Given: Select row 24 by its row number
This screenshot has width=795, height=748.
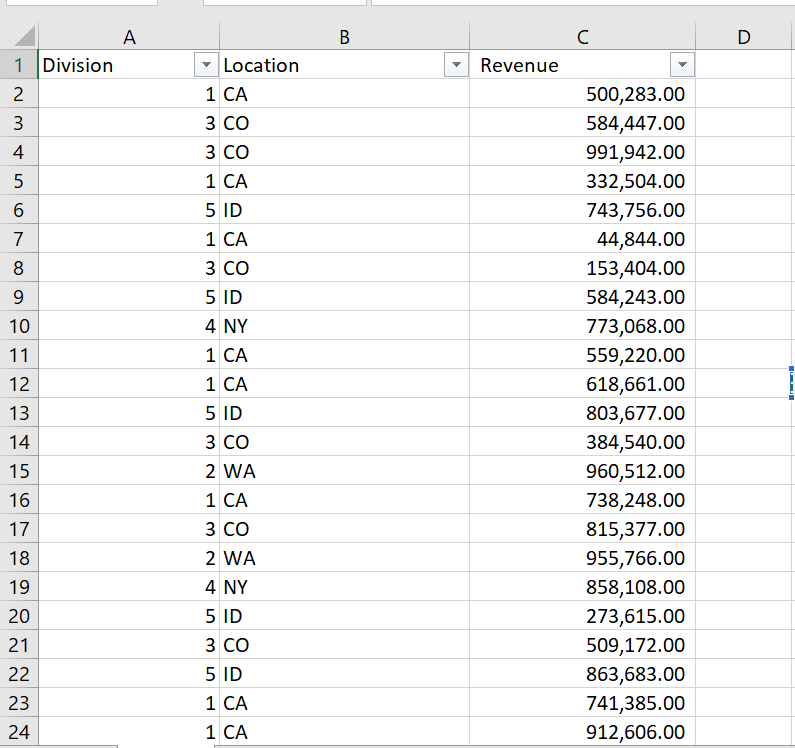Looking at the screenshot, I should pos(18,732).
